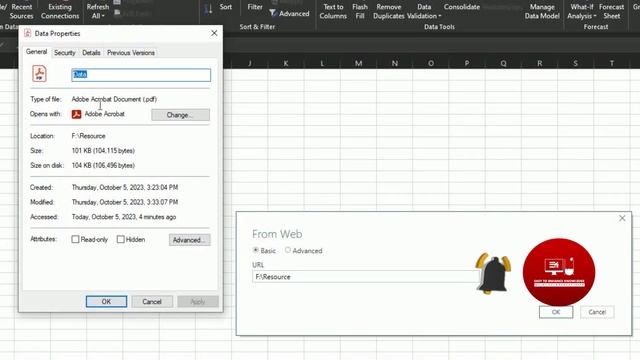This screenshot has height=360, width=640.
Task: Open the Previous Versions tab
Action: tap(131, 53)
